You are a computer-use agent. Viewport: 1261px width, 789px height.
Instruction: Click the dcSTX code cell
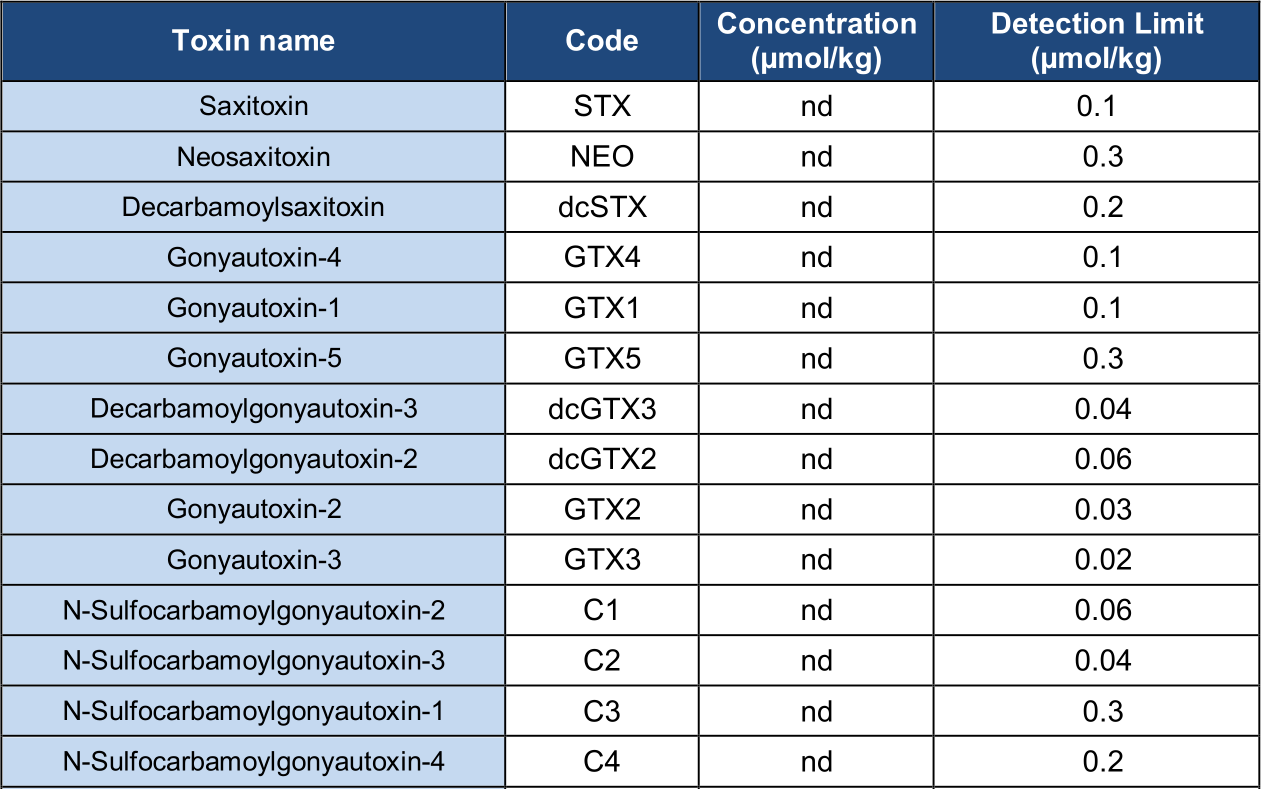602,207
